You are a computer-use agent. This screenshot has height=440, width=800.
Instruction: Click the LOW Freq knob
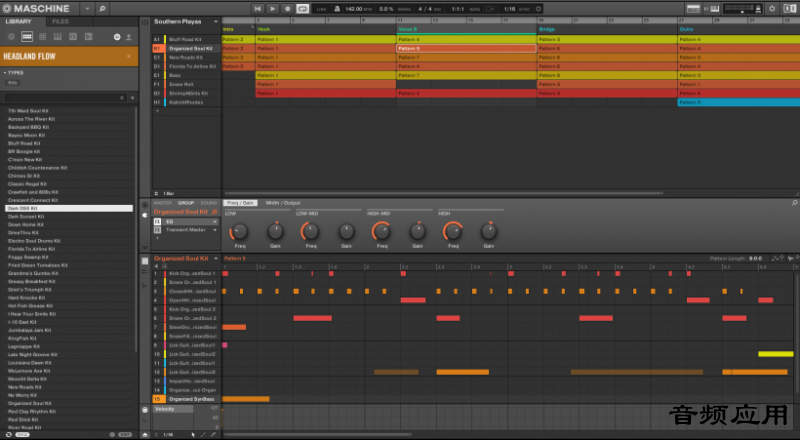[x=239, y=232]
